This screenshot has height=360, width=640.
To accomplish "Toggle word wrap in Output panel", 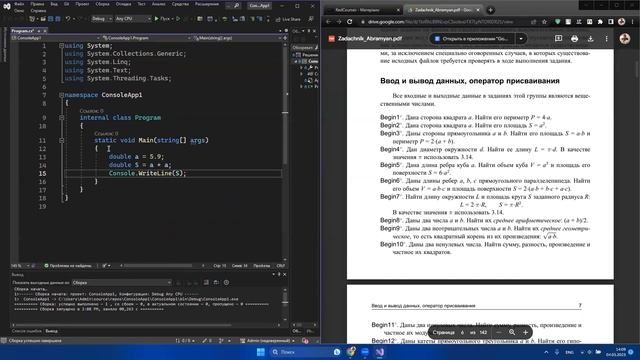I will (216, 282).
